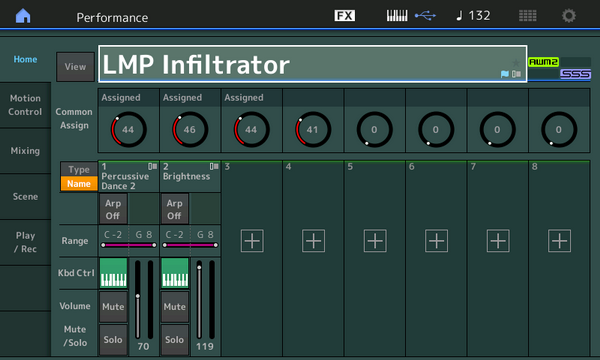The height and width of the screenshot is (360, 600).
Task: Open the Scene tab
Action: 25,197
